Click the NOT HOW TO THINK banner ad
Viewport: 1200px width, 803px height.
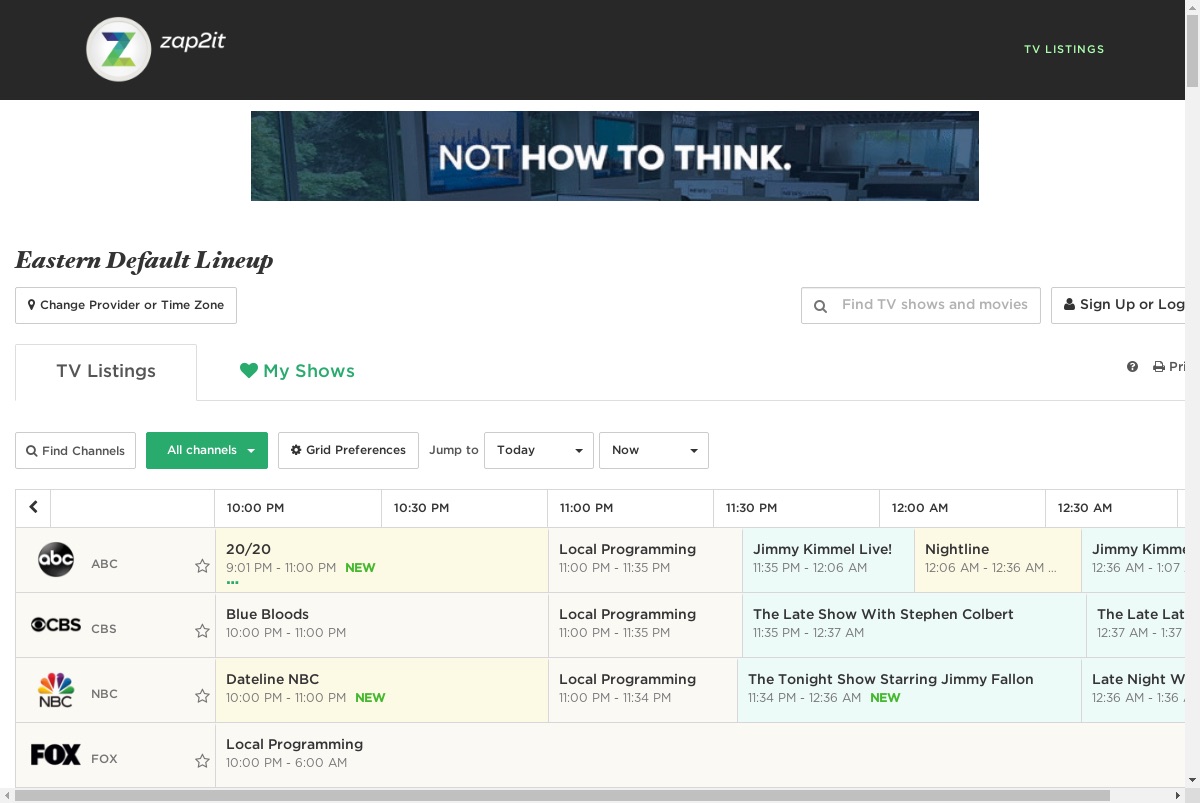[x=615, y=156]
